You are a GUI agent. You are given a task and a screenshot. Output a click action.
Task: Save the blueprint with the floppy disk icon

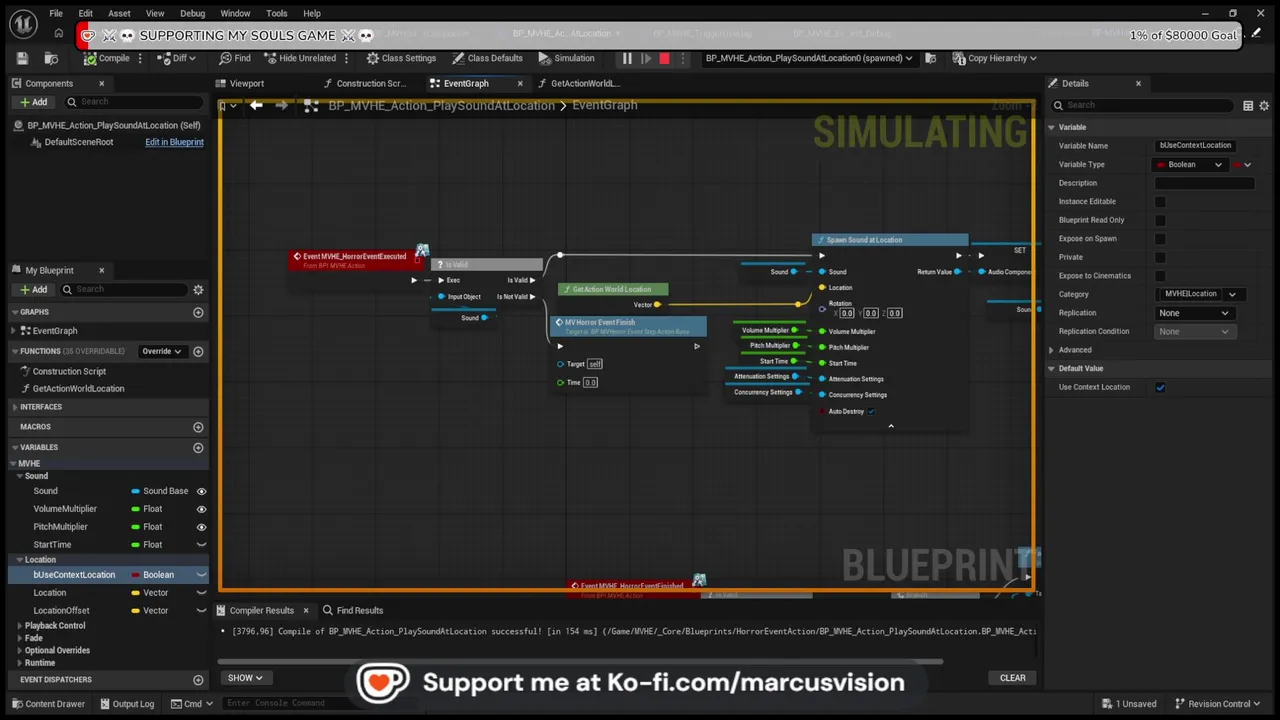tap(23, 58)
